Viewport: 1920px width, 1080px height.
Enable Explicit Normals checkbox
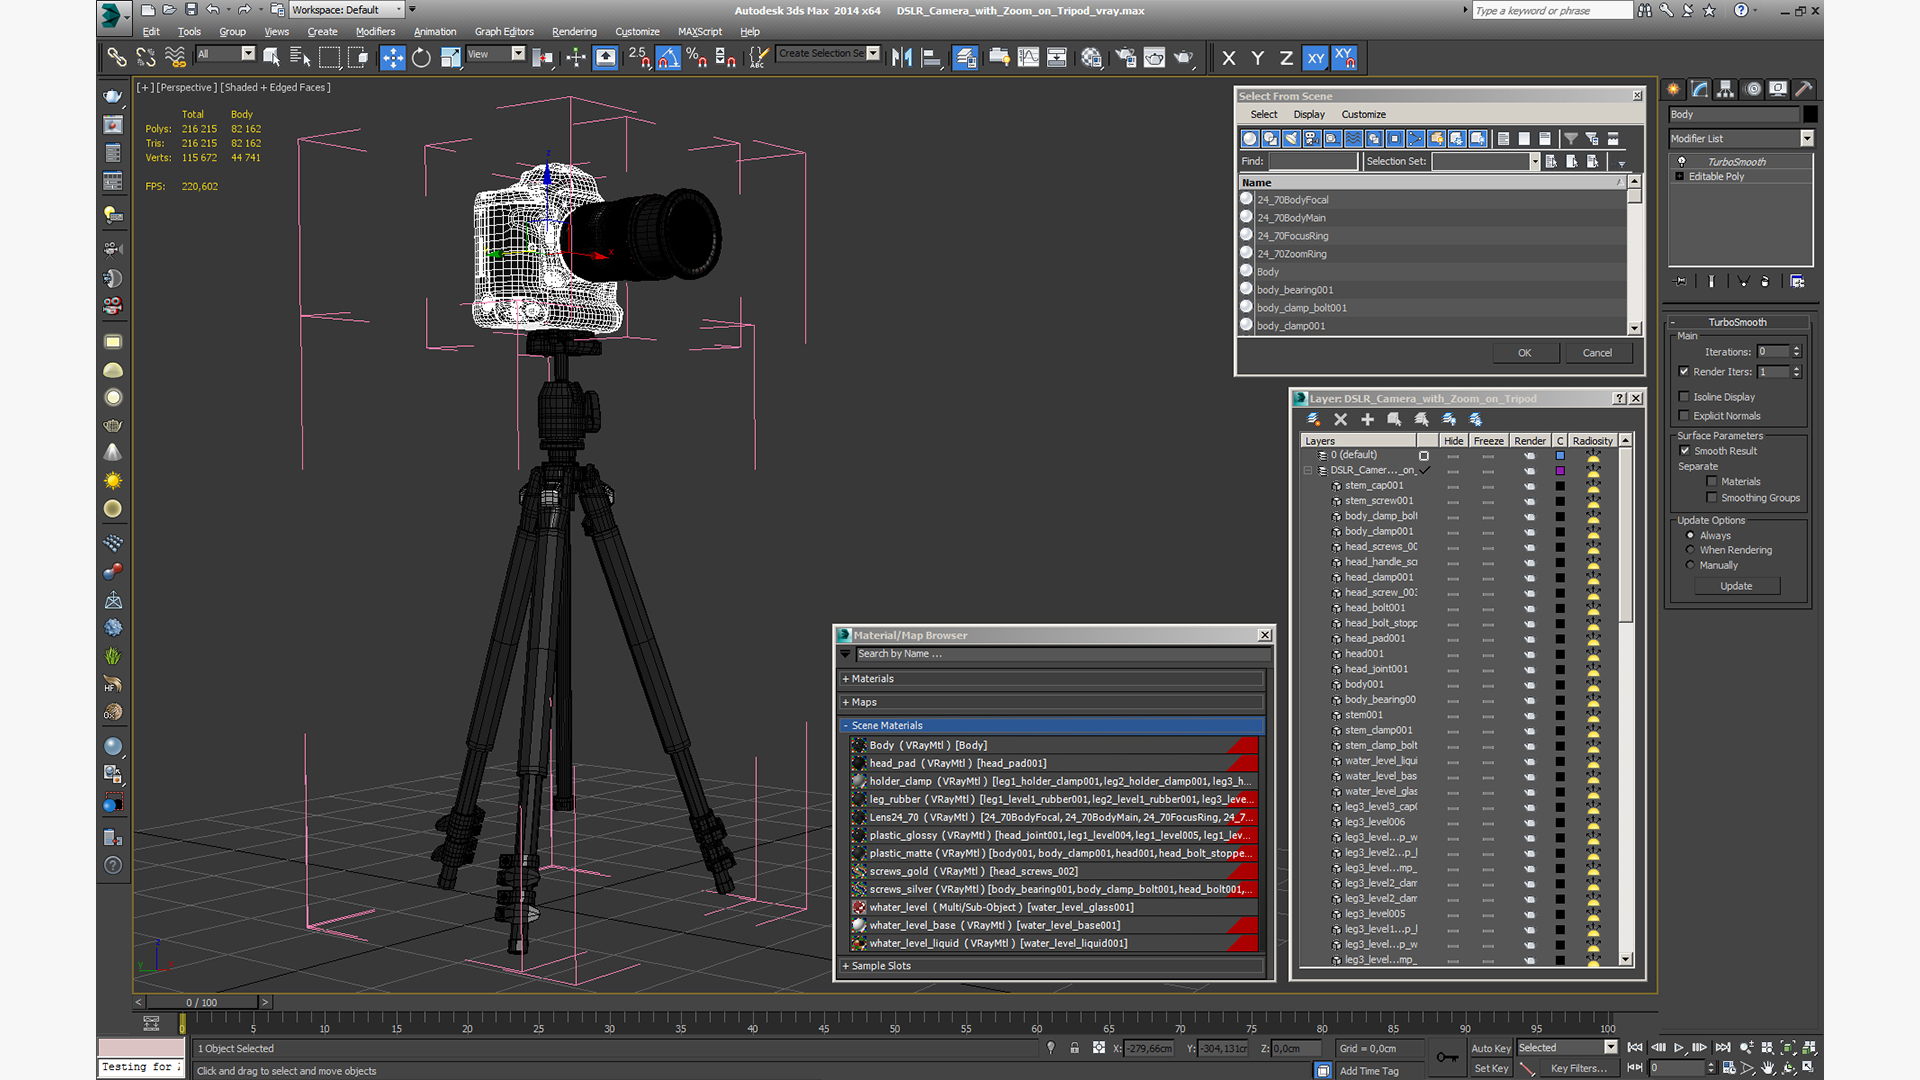pos(1684,416)
